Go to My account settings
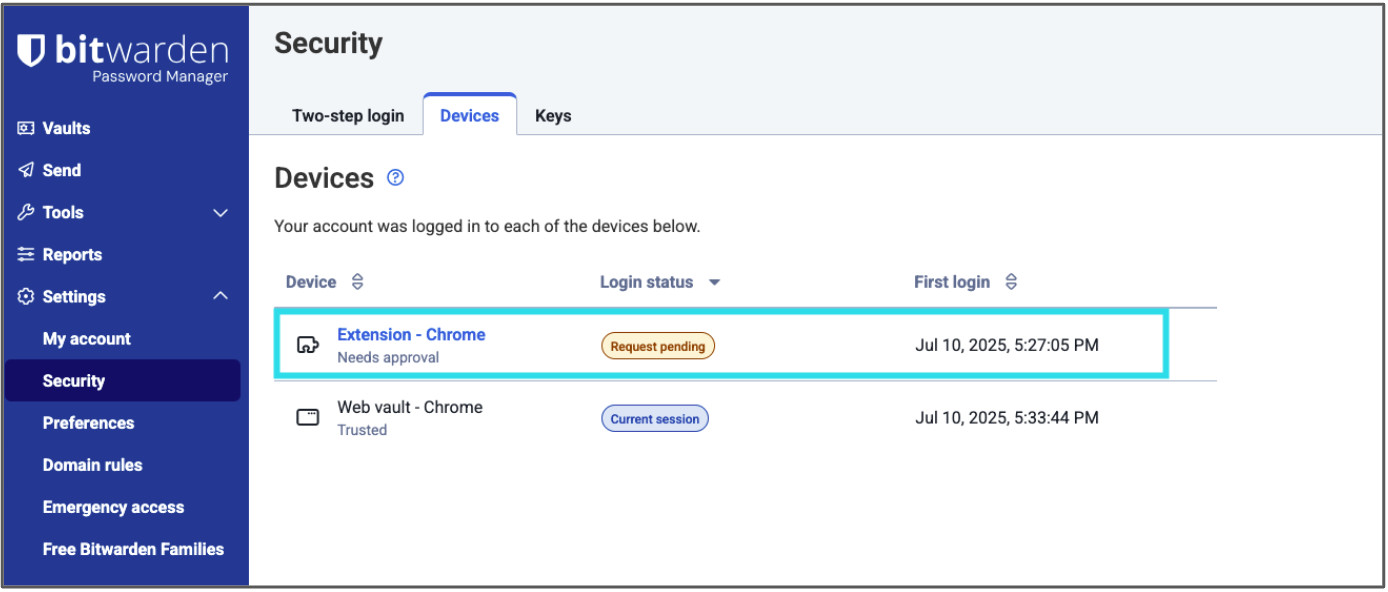 coord(86,339)
